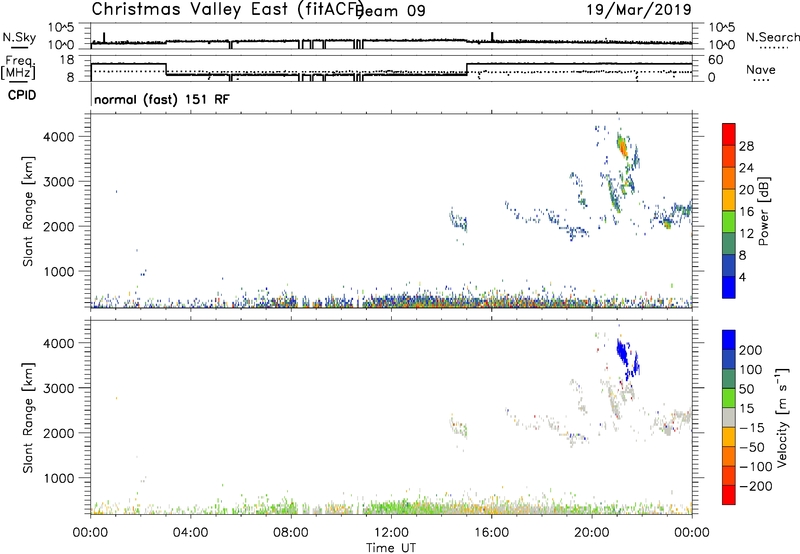This screenshot has width=800, height=554.
Task: Click the "N.Search" legend label
Action: 772,37
